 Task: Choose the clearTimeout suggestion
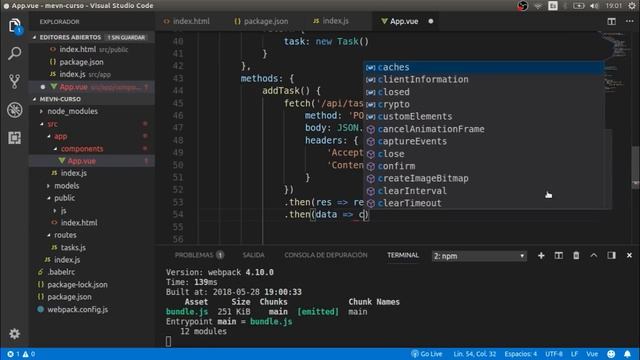point(484,203)
